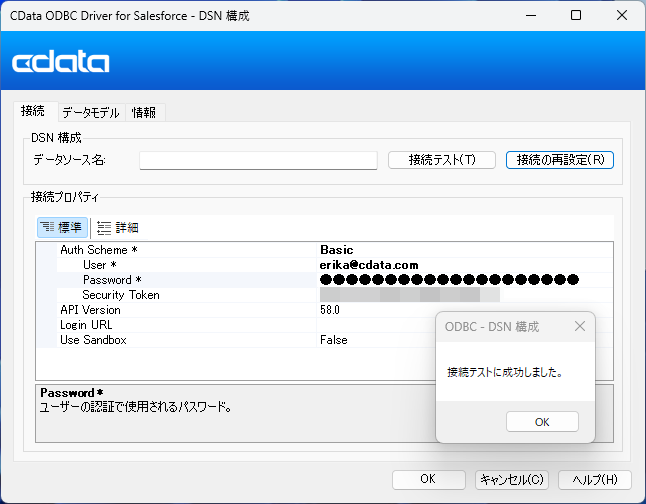Screen dimensions: 646x504
Task: Click the キャンセル(C) button
Action: click(x=512, y=479)
